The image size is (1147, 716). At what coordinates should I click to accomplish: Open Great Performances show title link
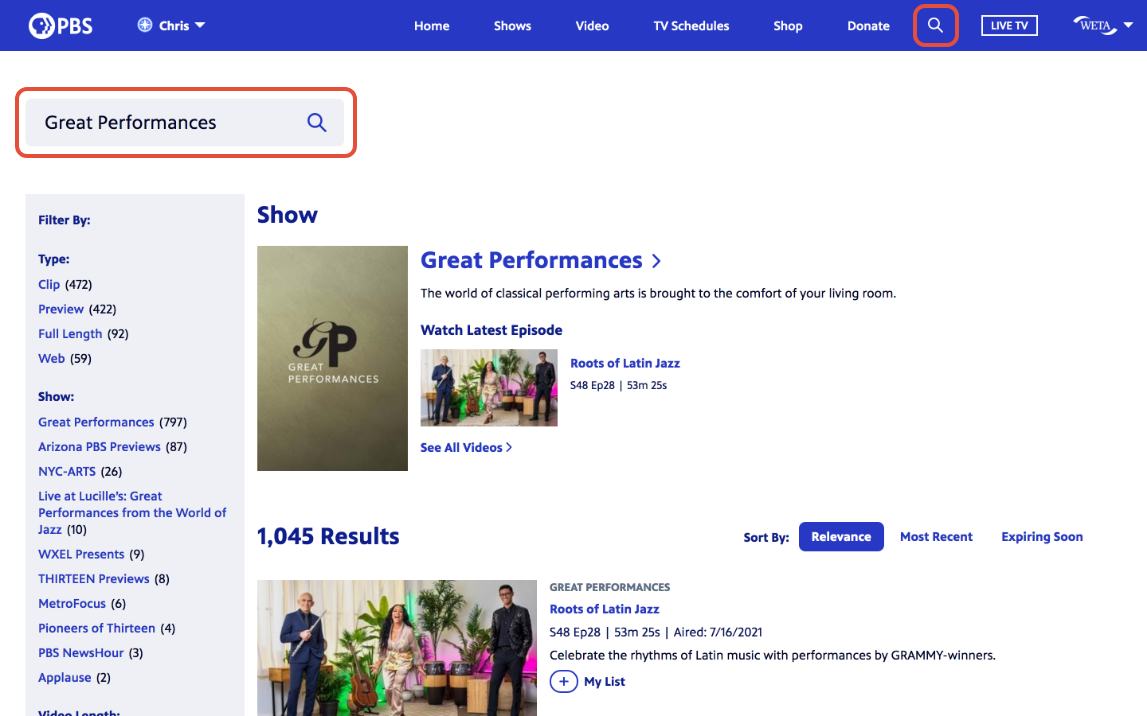531,260
